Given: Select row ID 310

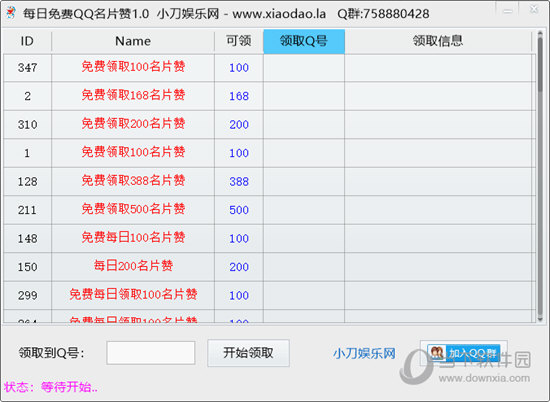Looking at the screenshot, I should [269, 125].
